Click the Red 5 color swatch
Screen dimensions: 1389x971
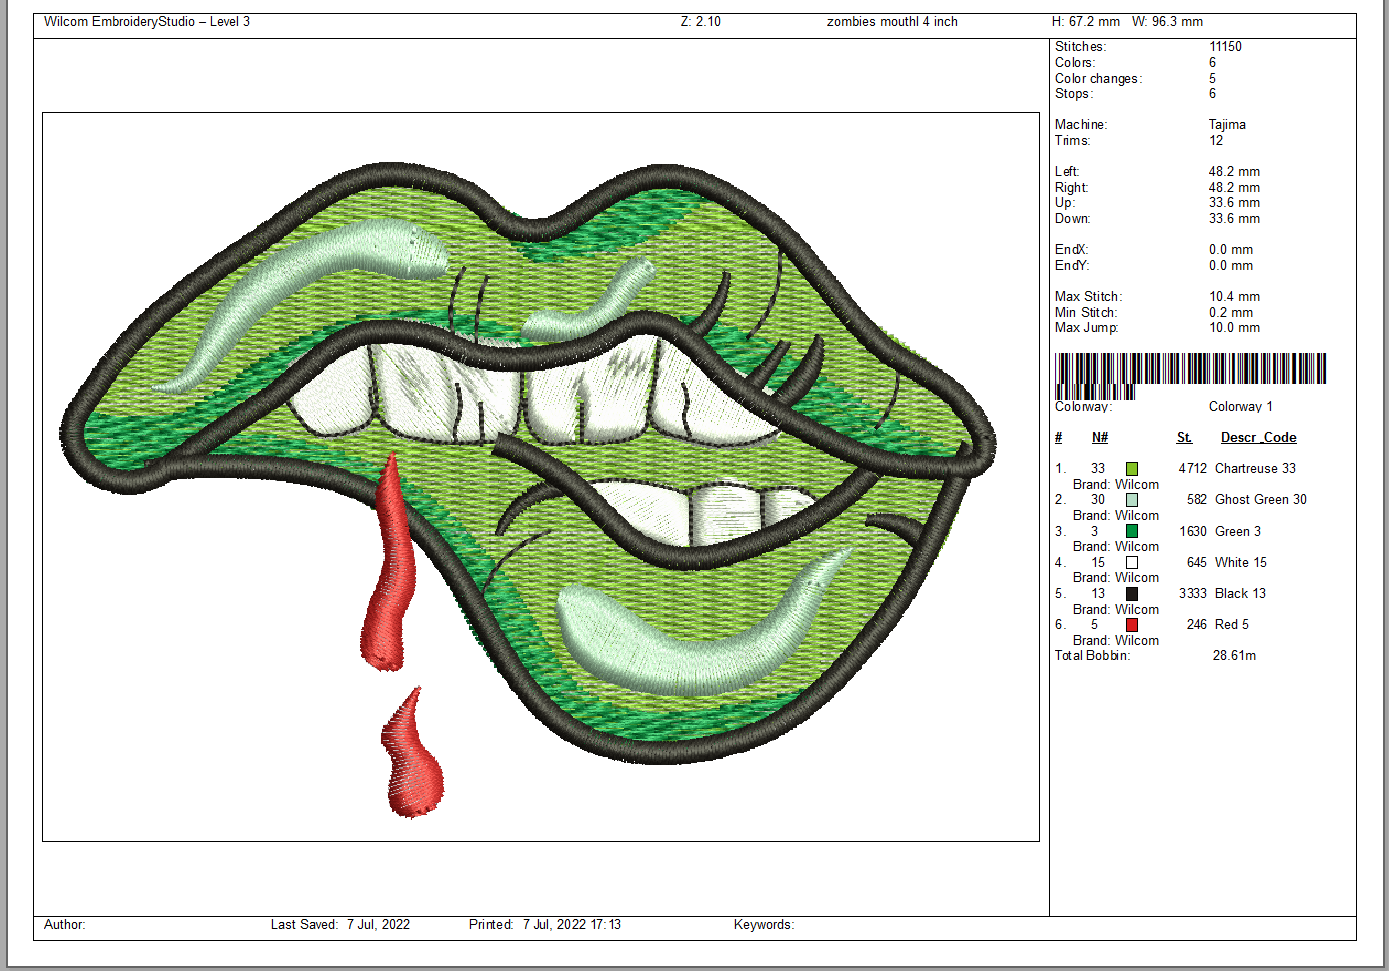pyautogui.click(x=1131, y=625)
